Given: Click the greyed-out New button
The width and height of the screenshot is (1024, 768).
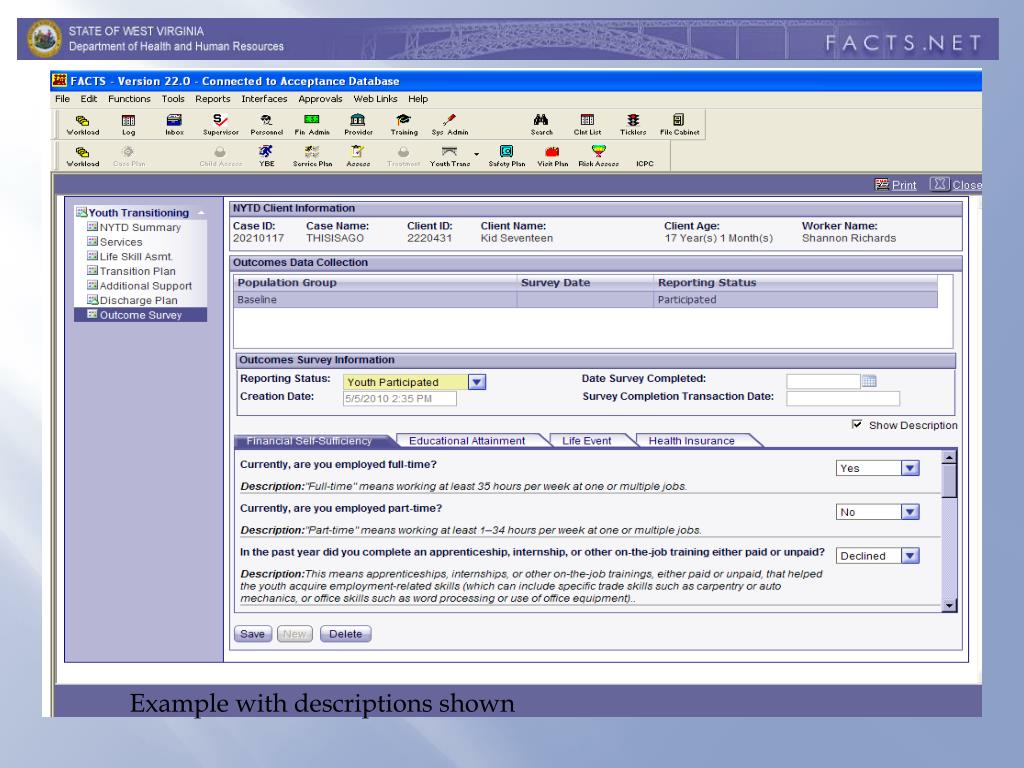Looking at the screenshot, I should pyautogui.click(x=295, y=634).
